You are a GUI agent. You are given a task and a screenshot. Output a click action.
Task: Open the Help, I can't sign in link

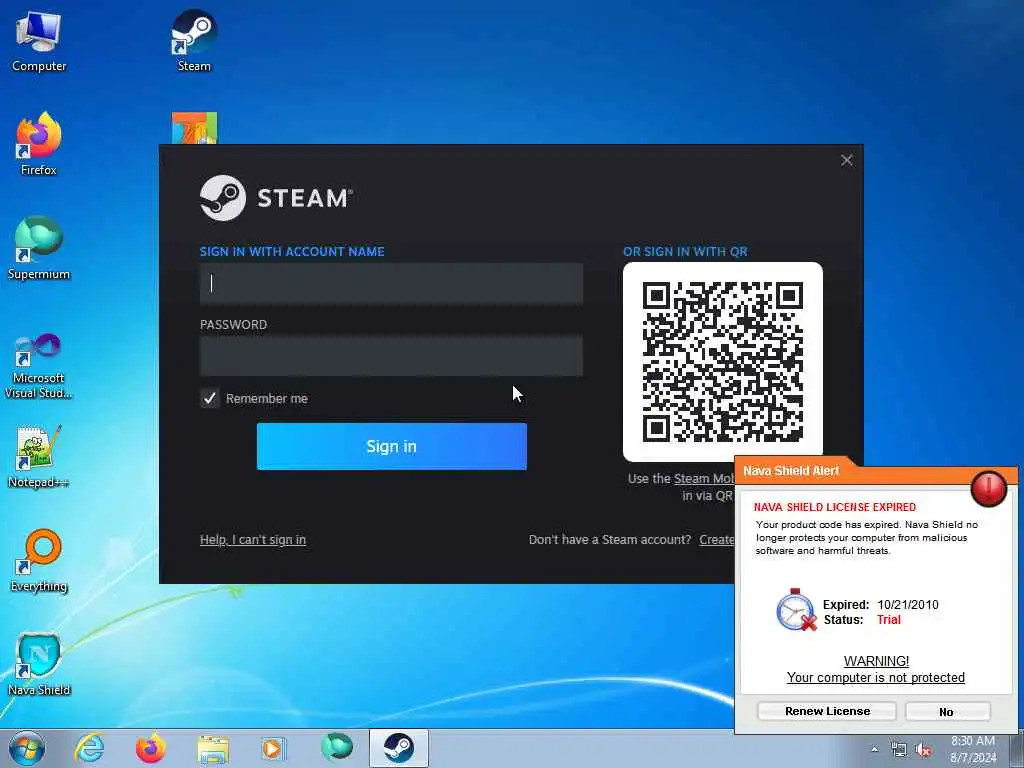pyautogui.click(x=253, y=540)
